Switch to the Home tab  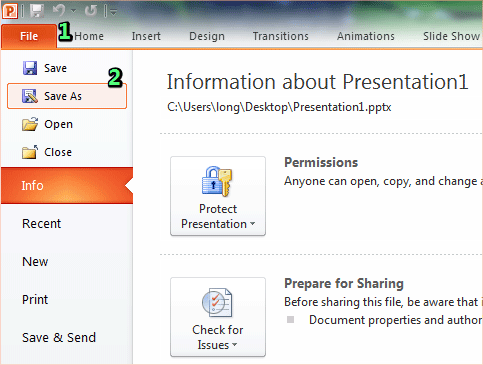tap(89, 36)
